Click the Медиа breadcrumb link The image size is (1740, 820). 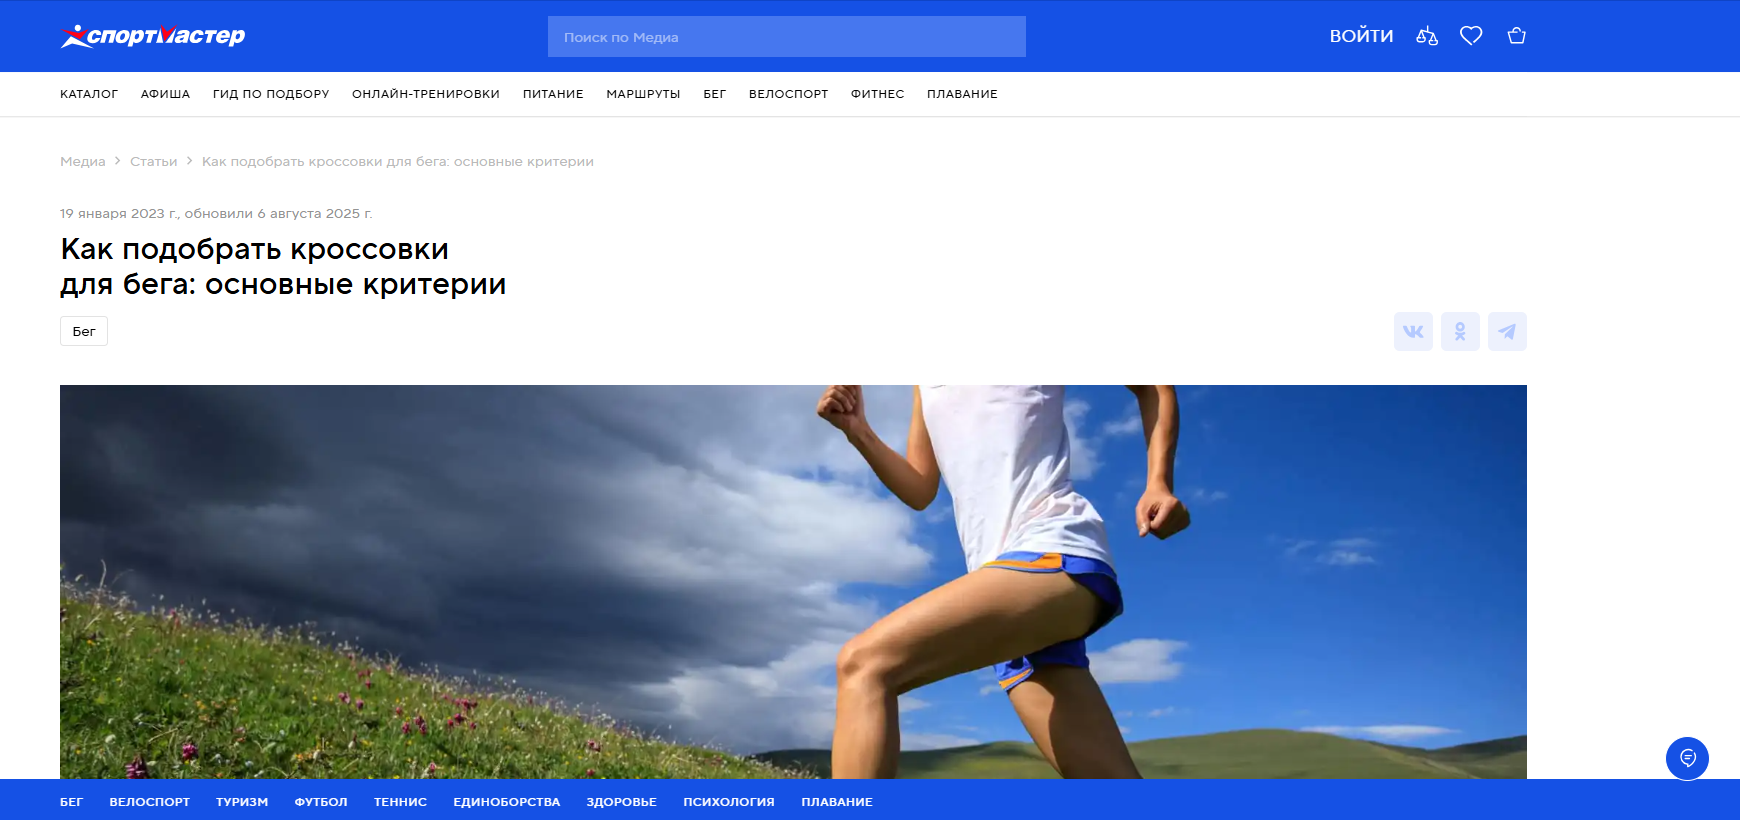(82, 162)
